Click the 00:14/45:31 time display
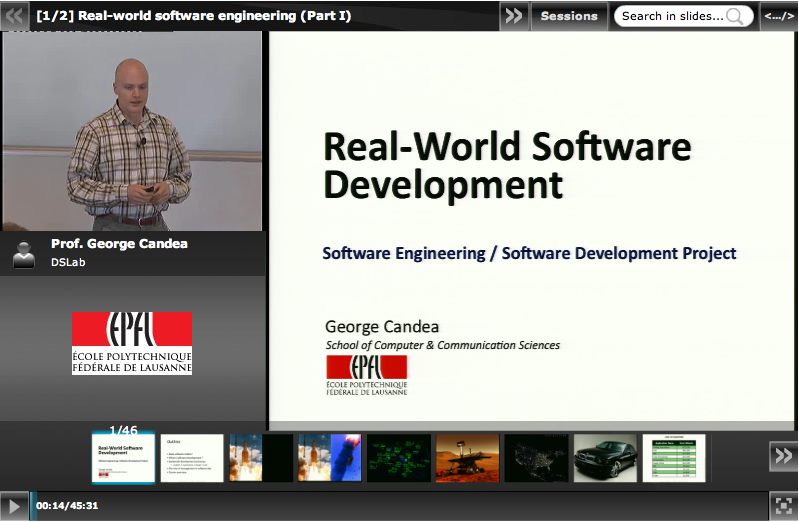Viewport: 799px width, 522px height. click(67, 506)
